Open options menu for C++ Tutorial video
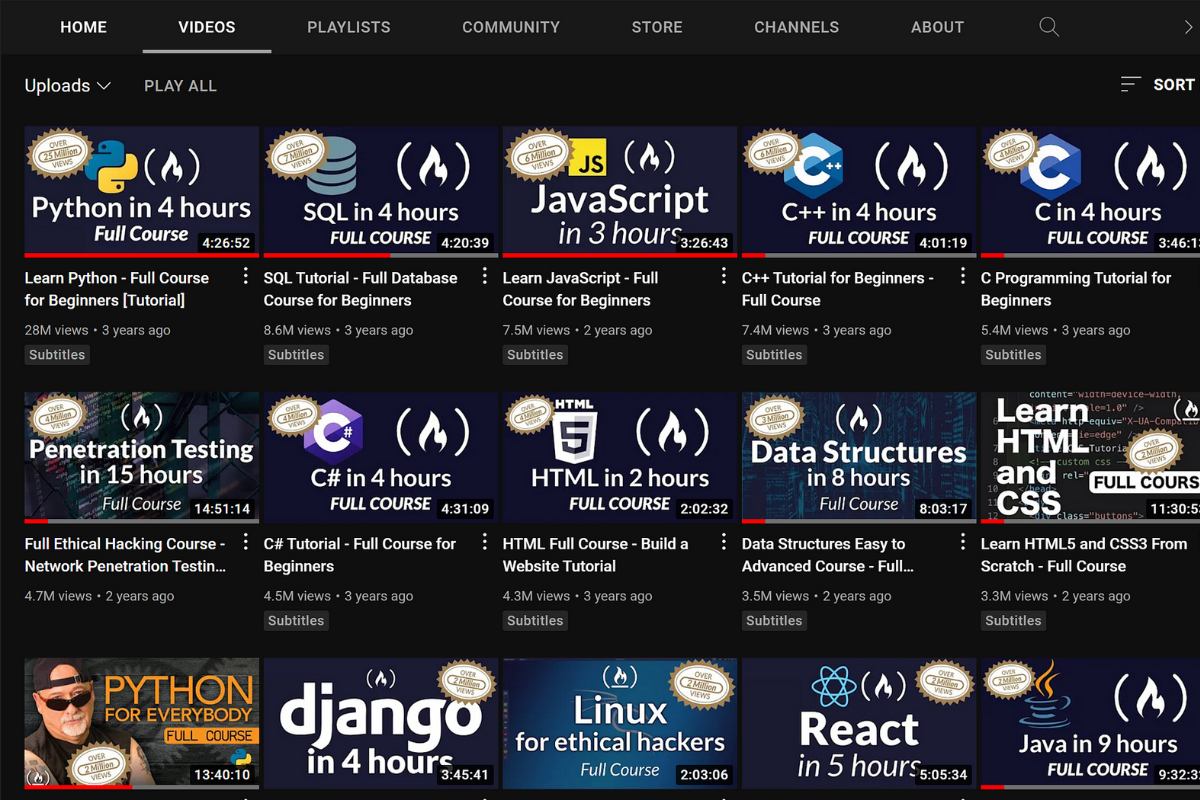Screen dimensions: 1200x800 pyautogui.click(x=963, y=276)
